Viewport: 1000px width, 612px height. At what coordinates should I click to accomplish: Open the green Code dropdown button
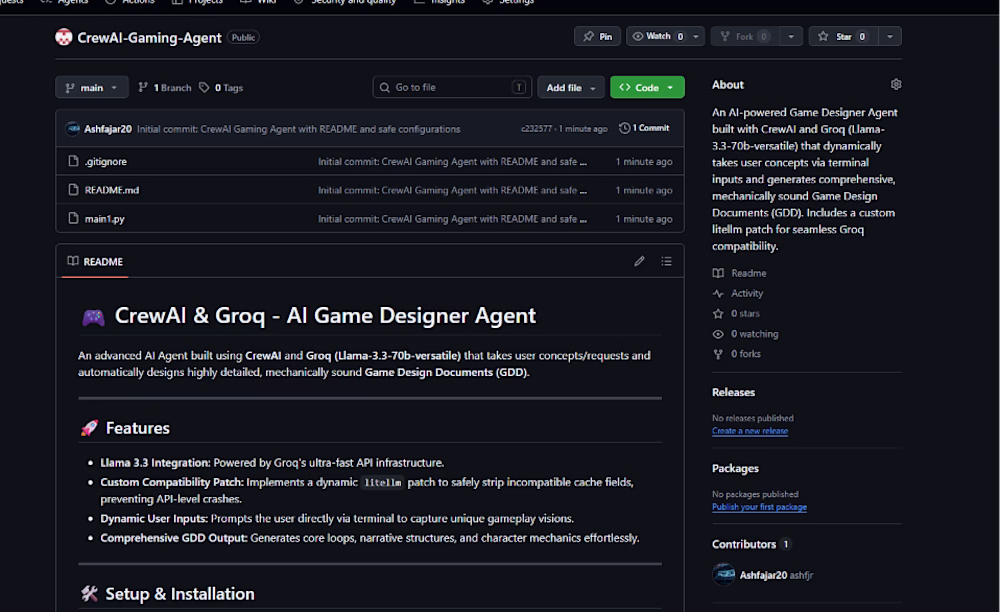647,87
